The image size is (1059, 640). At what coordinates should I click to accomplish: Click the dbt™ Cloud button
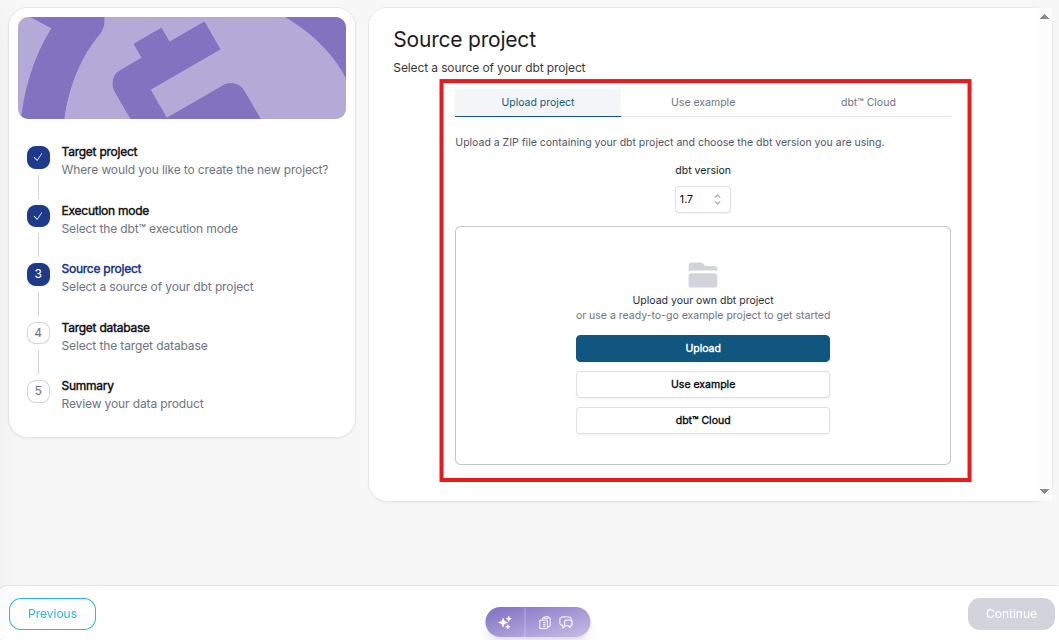703,420
